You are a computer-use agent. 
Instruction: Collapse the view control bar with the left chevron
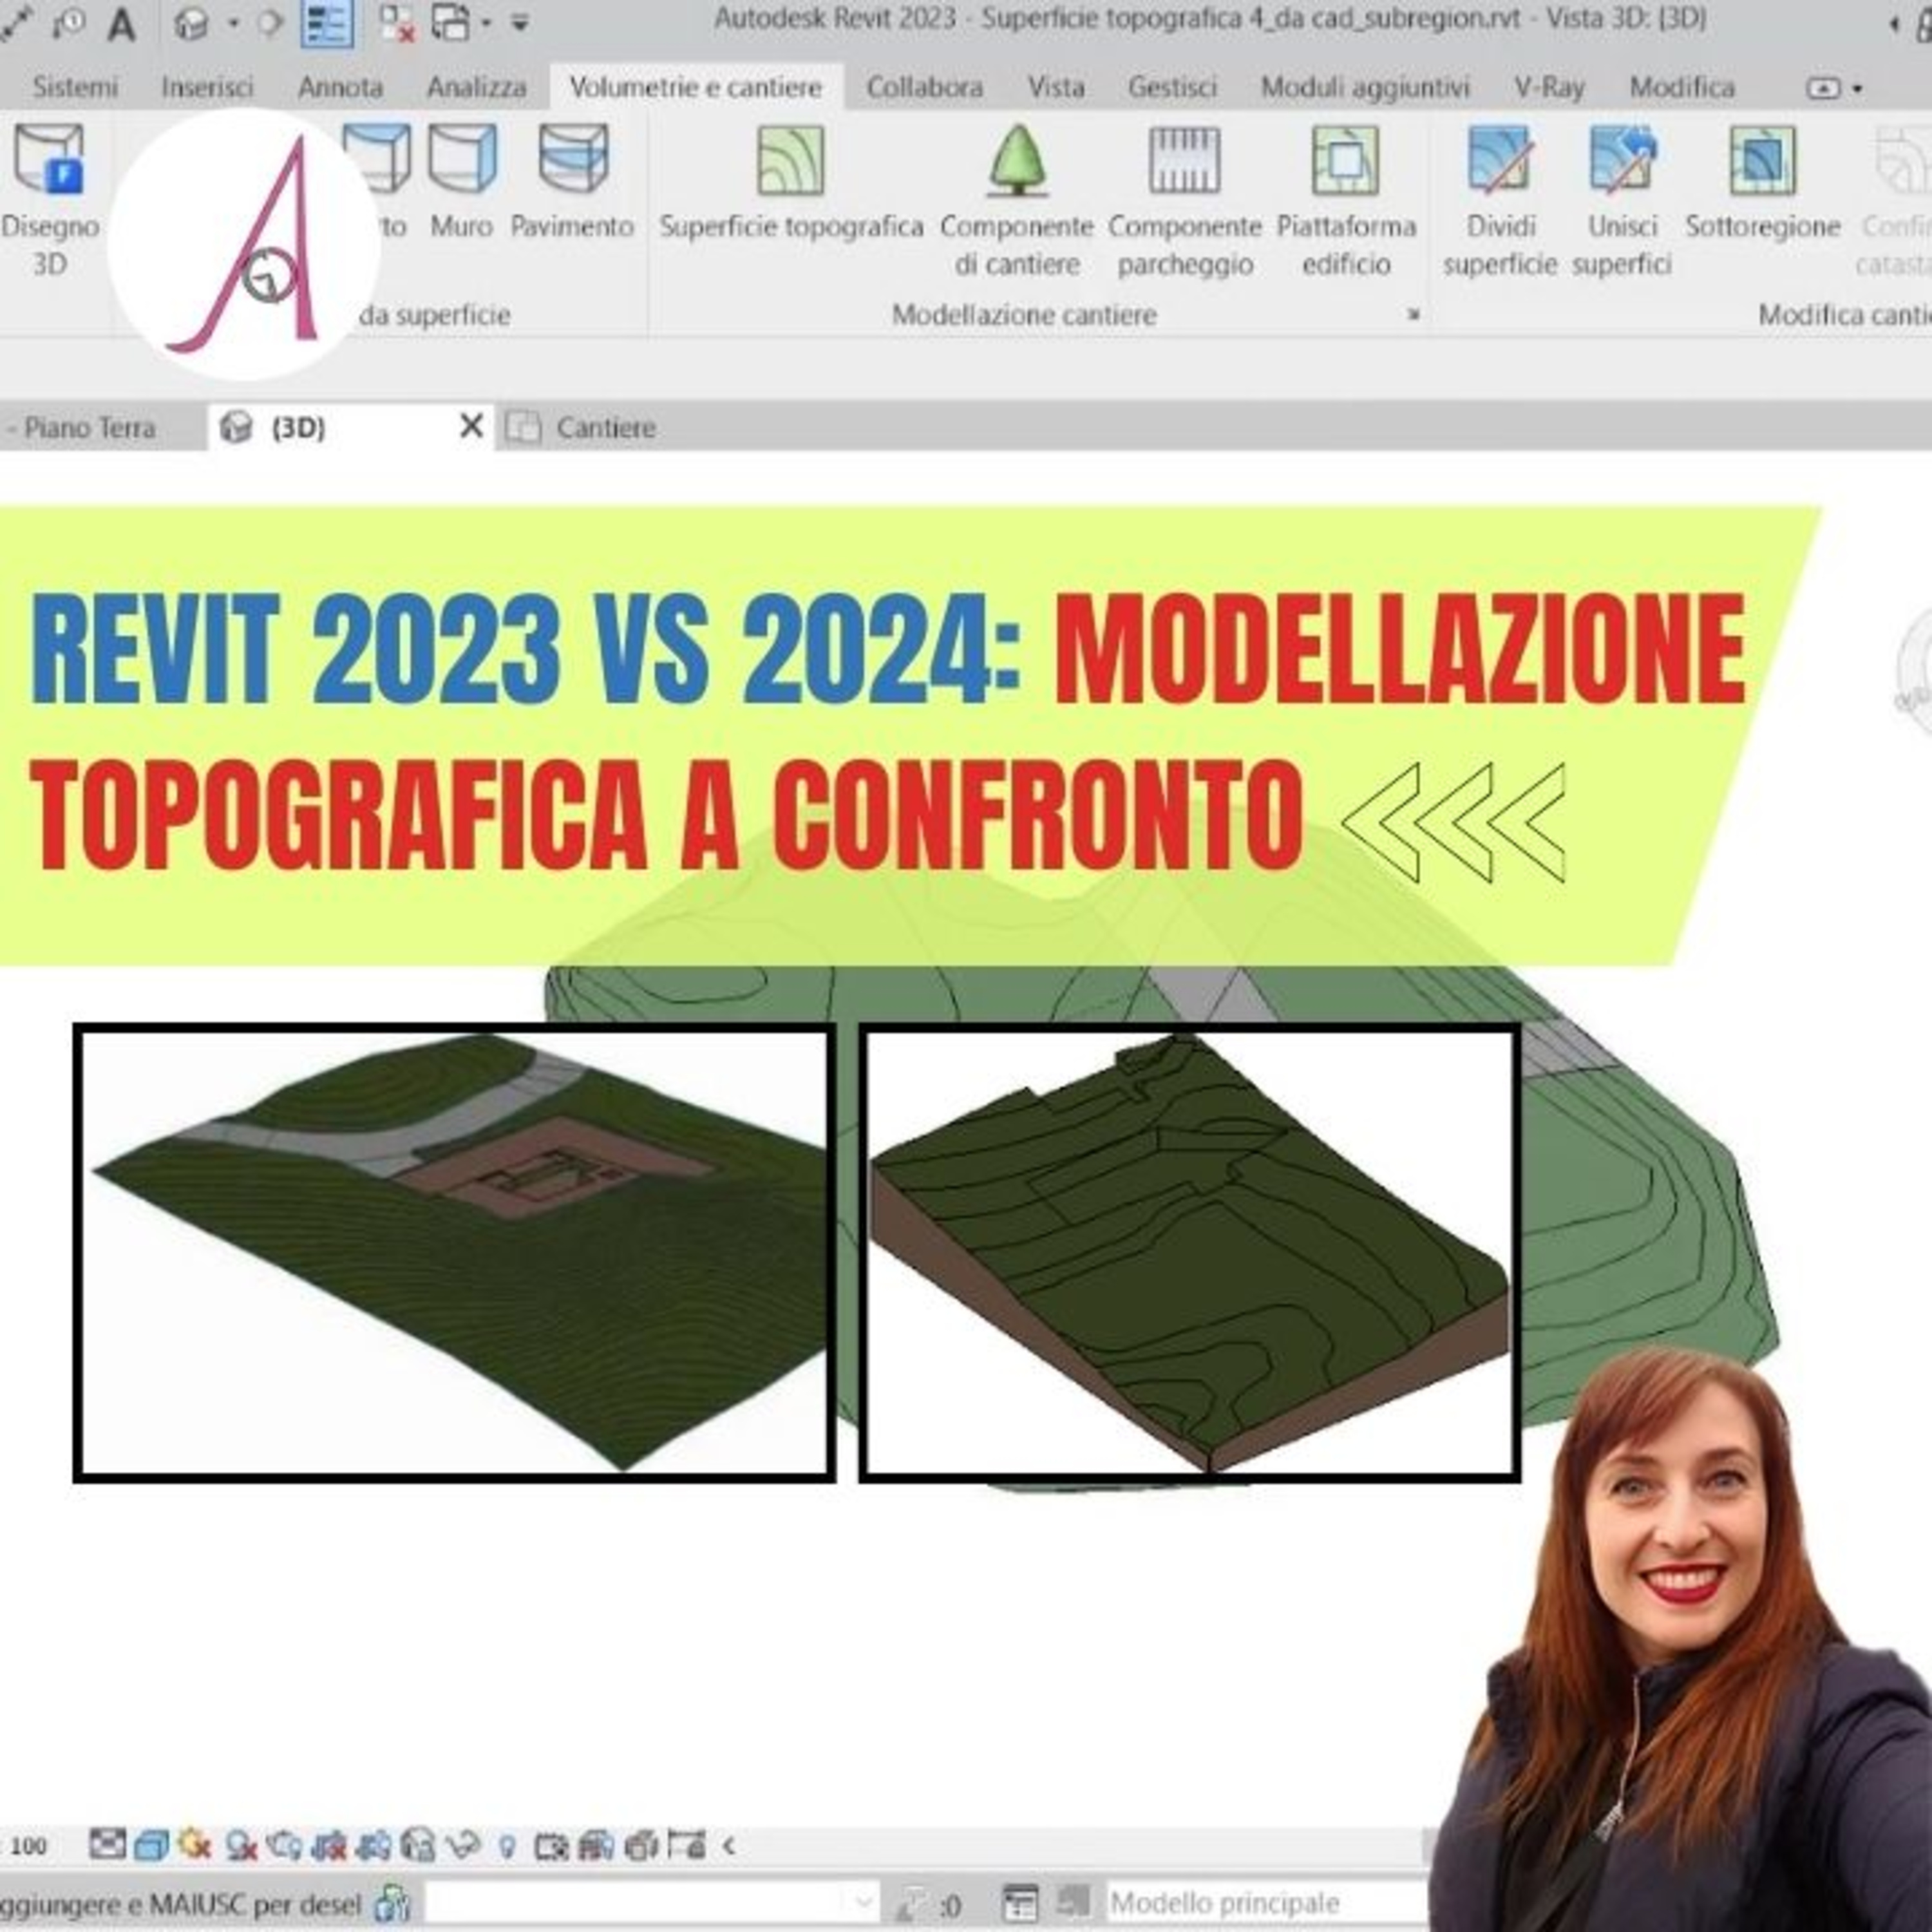728,1846
